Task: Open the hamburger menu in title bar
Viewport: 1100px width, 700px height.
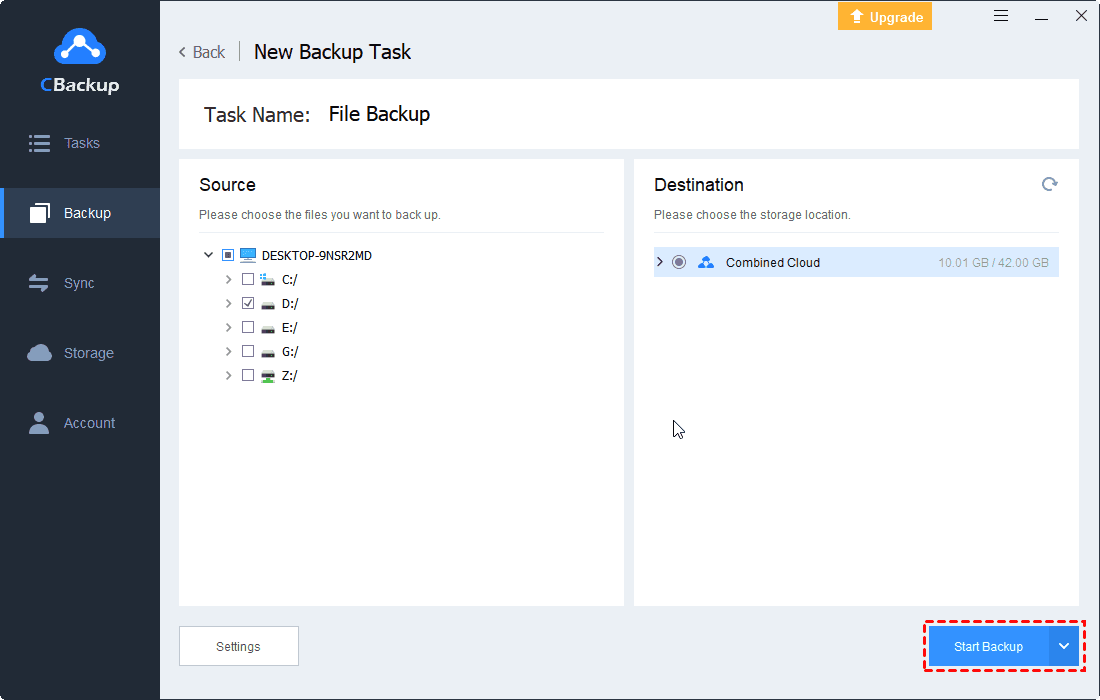Action: [x=1001, y=15]
